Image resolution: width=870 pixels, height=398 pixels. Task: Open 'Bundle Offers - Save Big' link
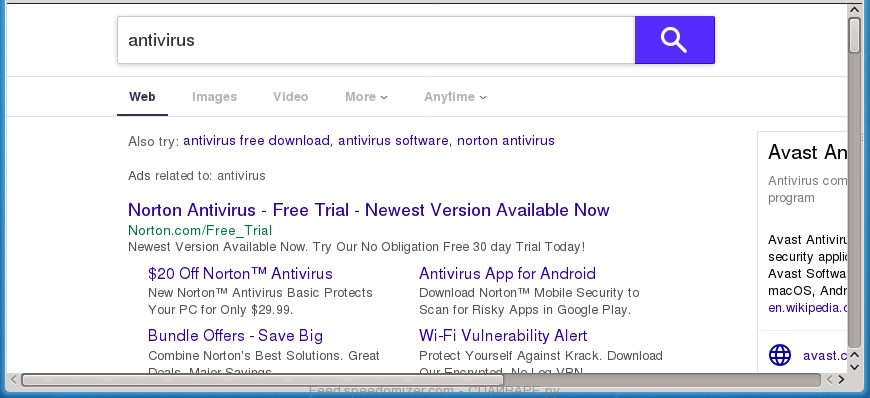[235, 335]
